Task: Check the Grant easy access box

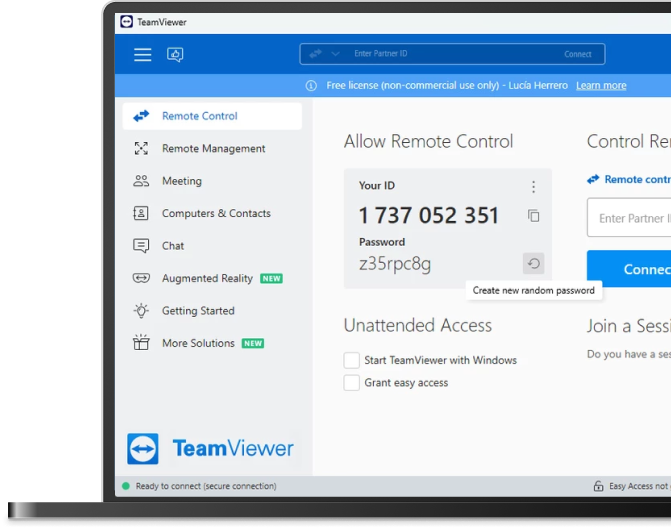Action: point(351,383)
